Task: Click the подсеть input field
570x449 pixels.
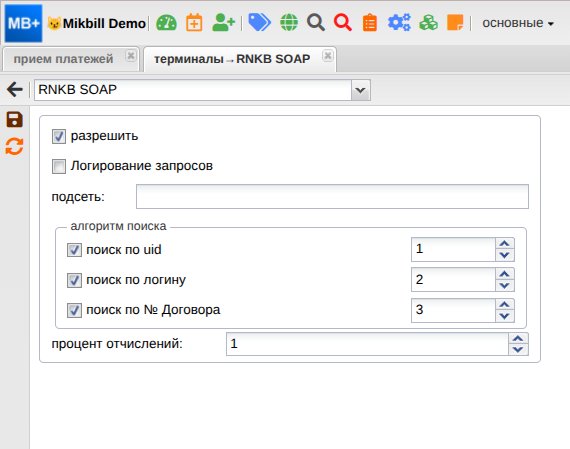Action: (x=332, y=197)
